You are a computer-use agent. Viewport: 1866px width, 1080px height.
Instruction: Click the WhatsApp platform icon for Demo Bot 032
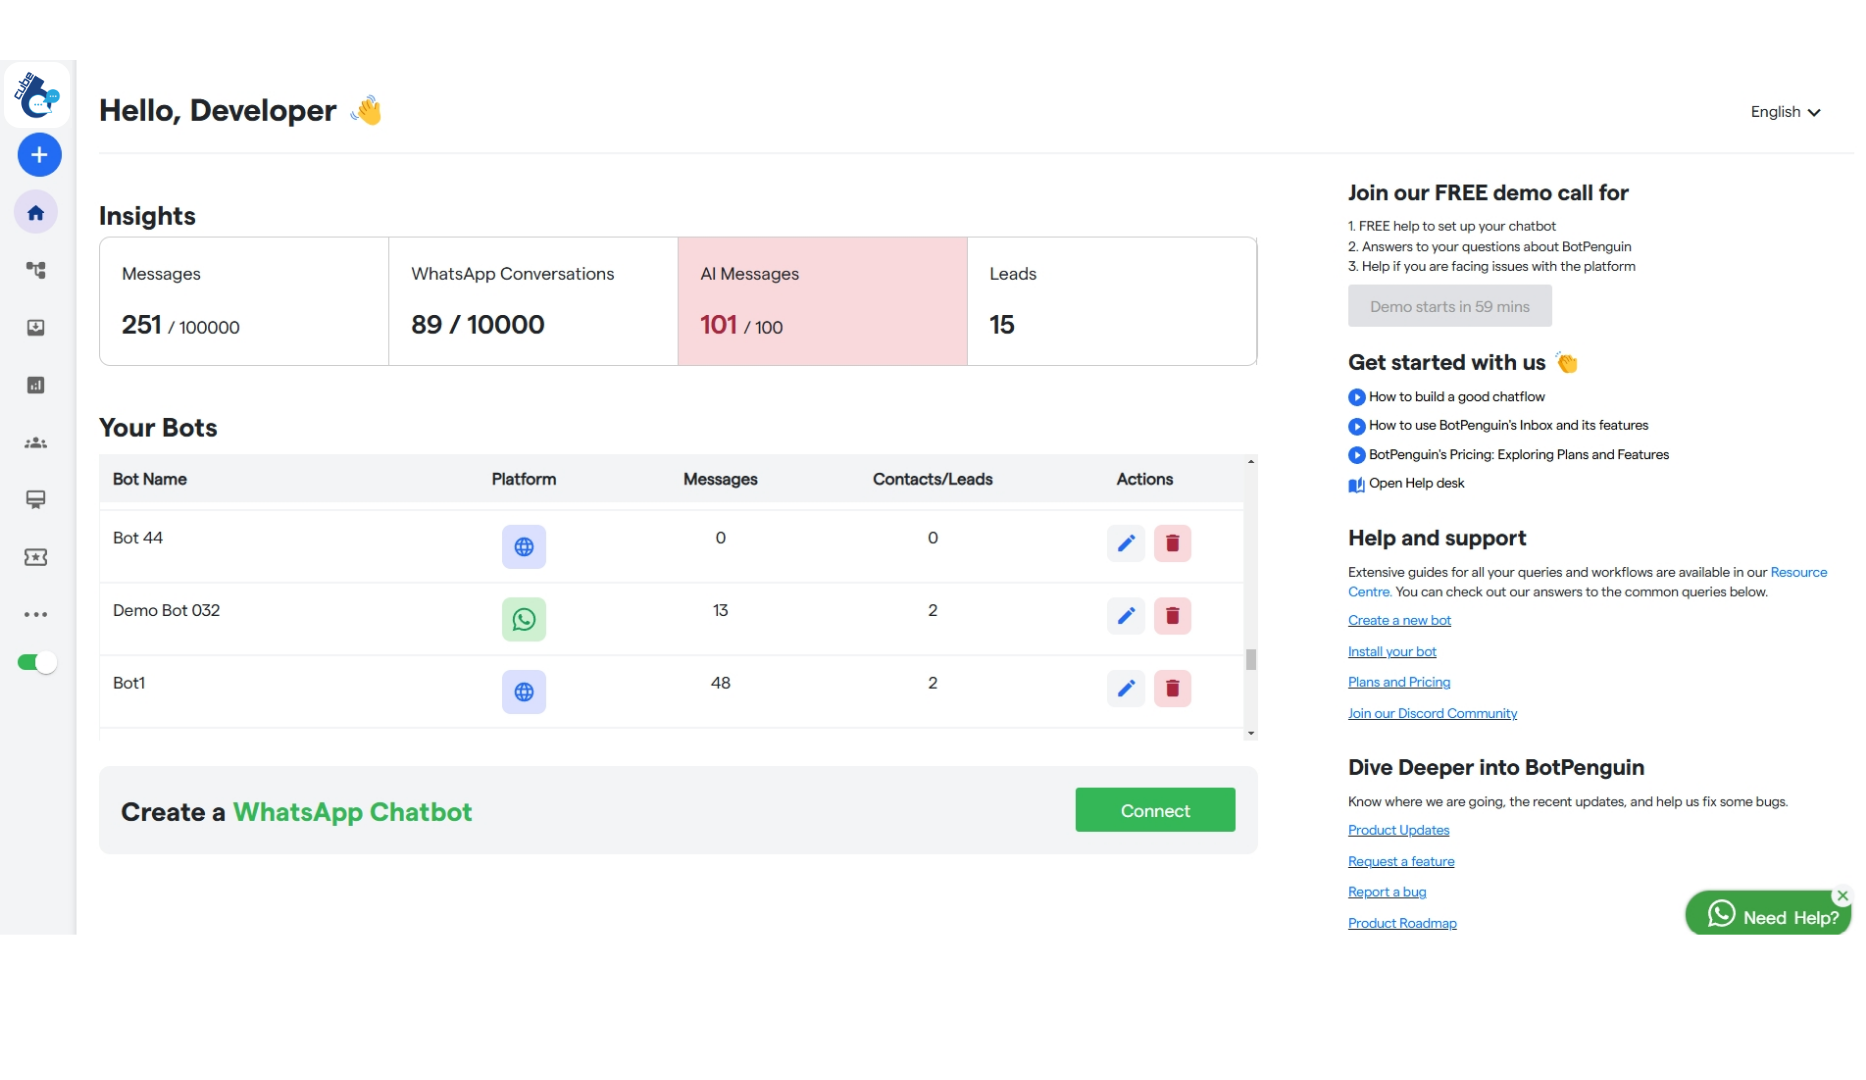coord(524,619)
